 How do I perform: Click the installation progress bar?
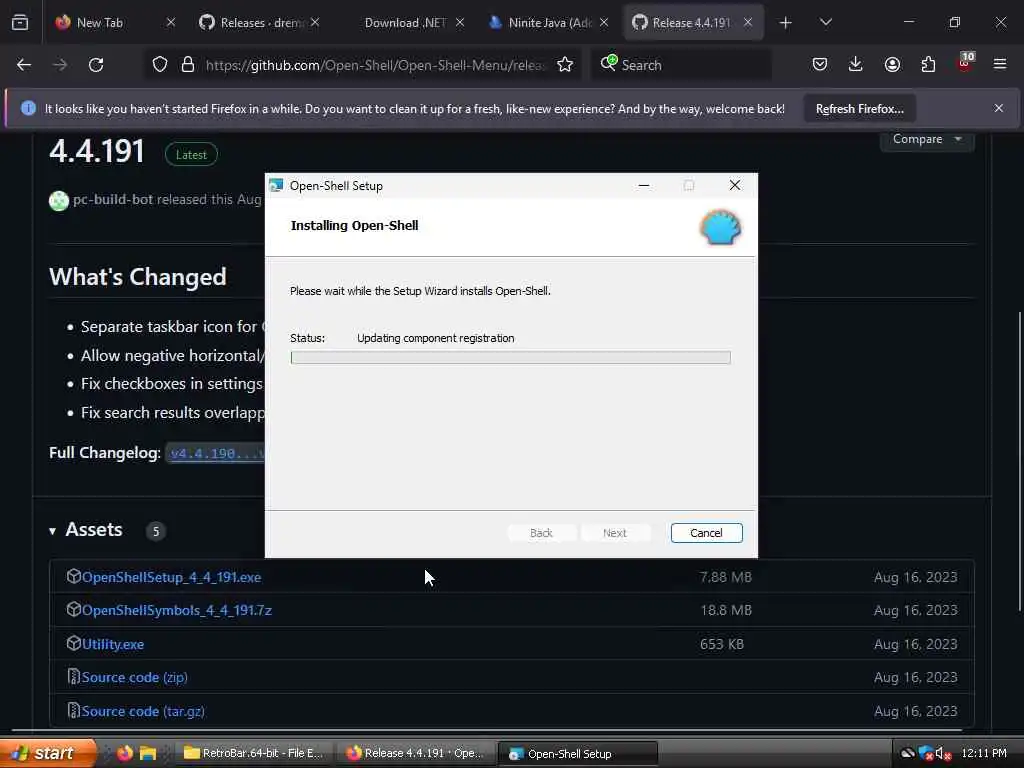(511, 357)
